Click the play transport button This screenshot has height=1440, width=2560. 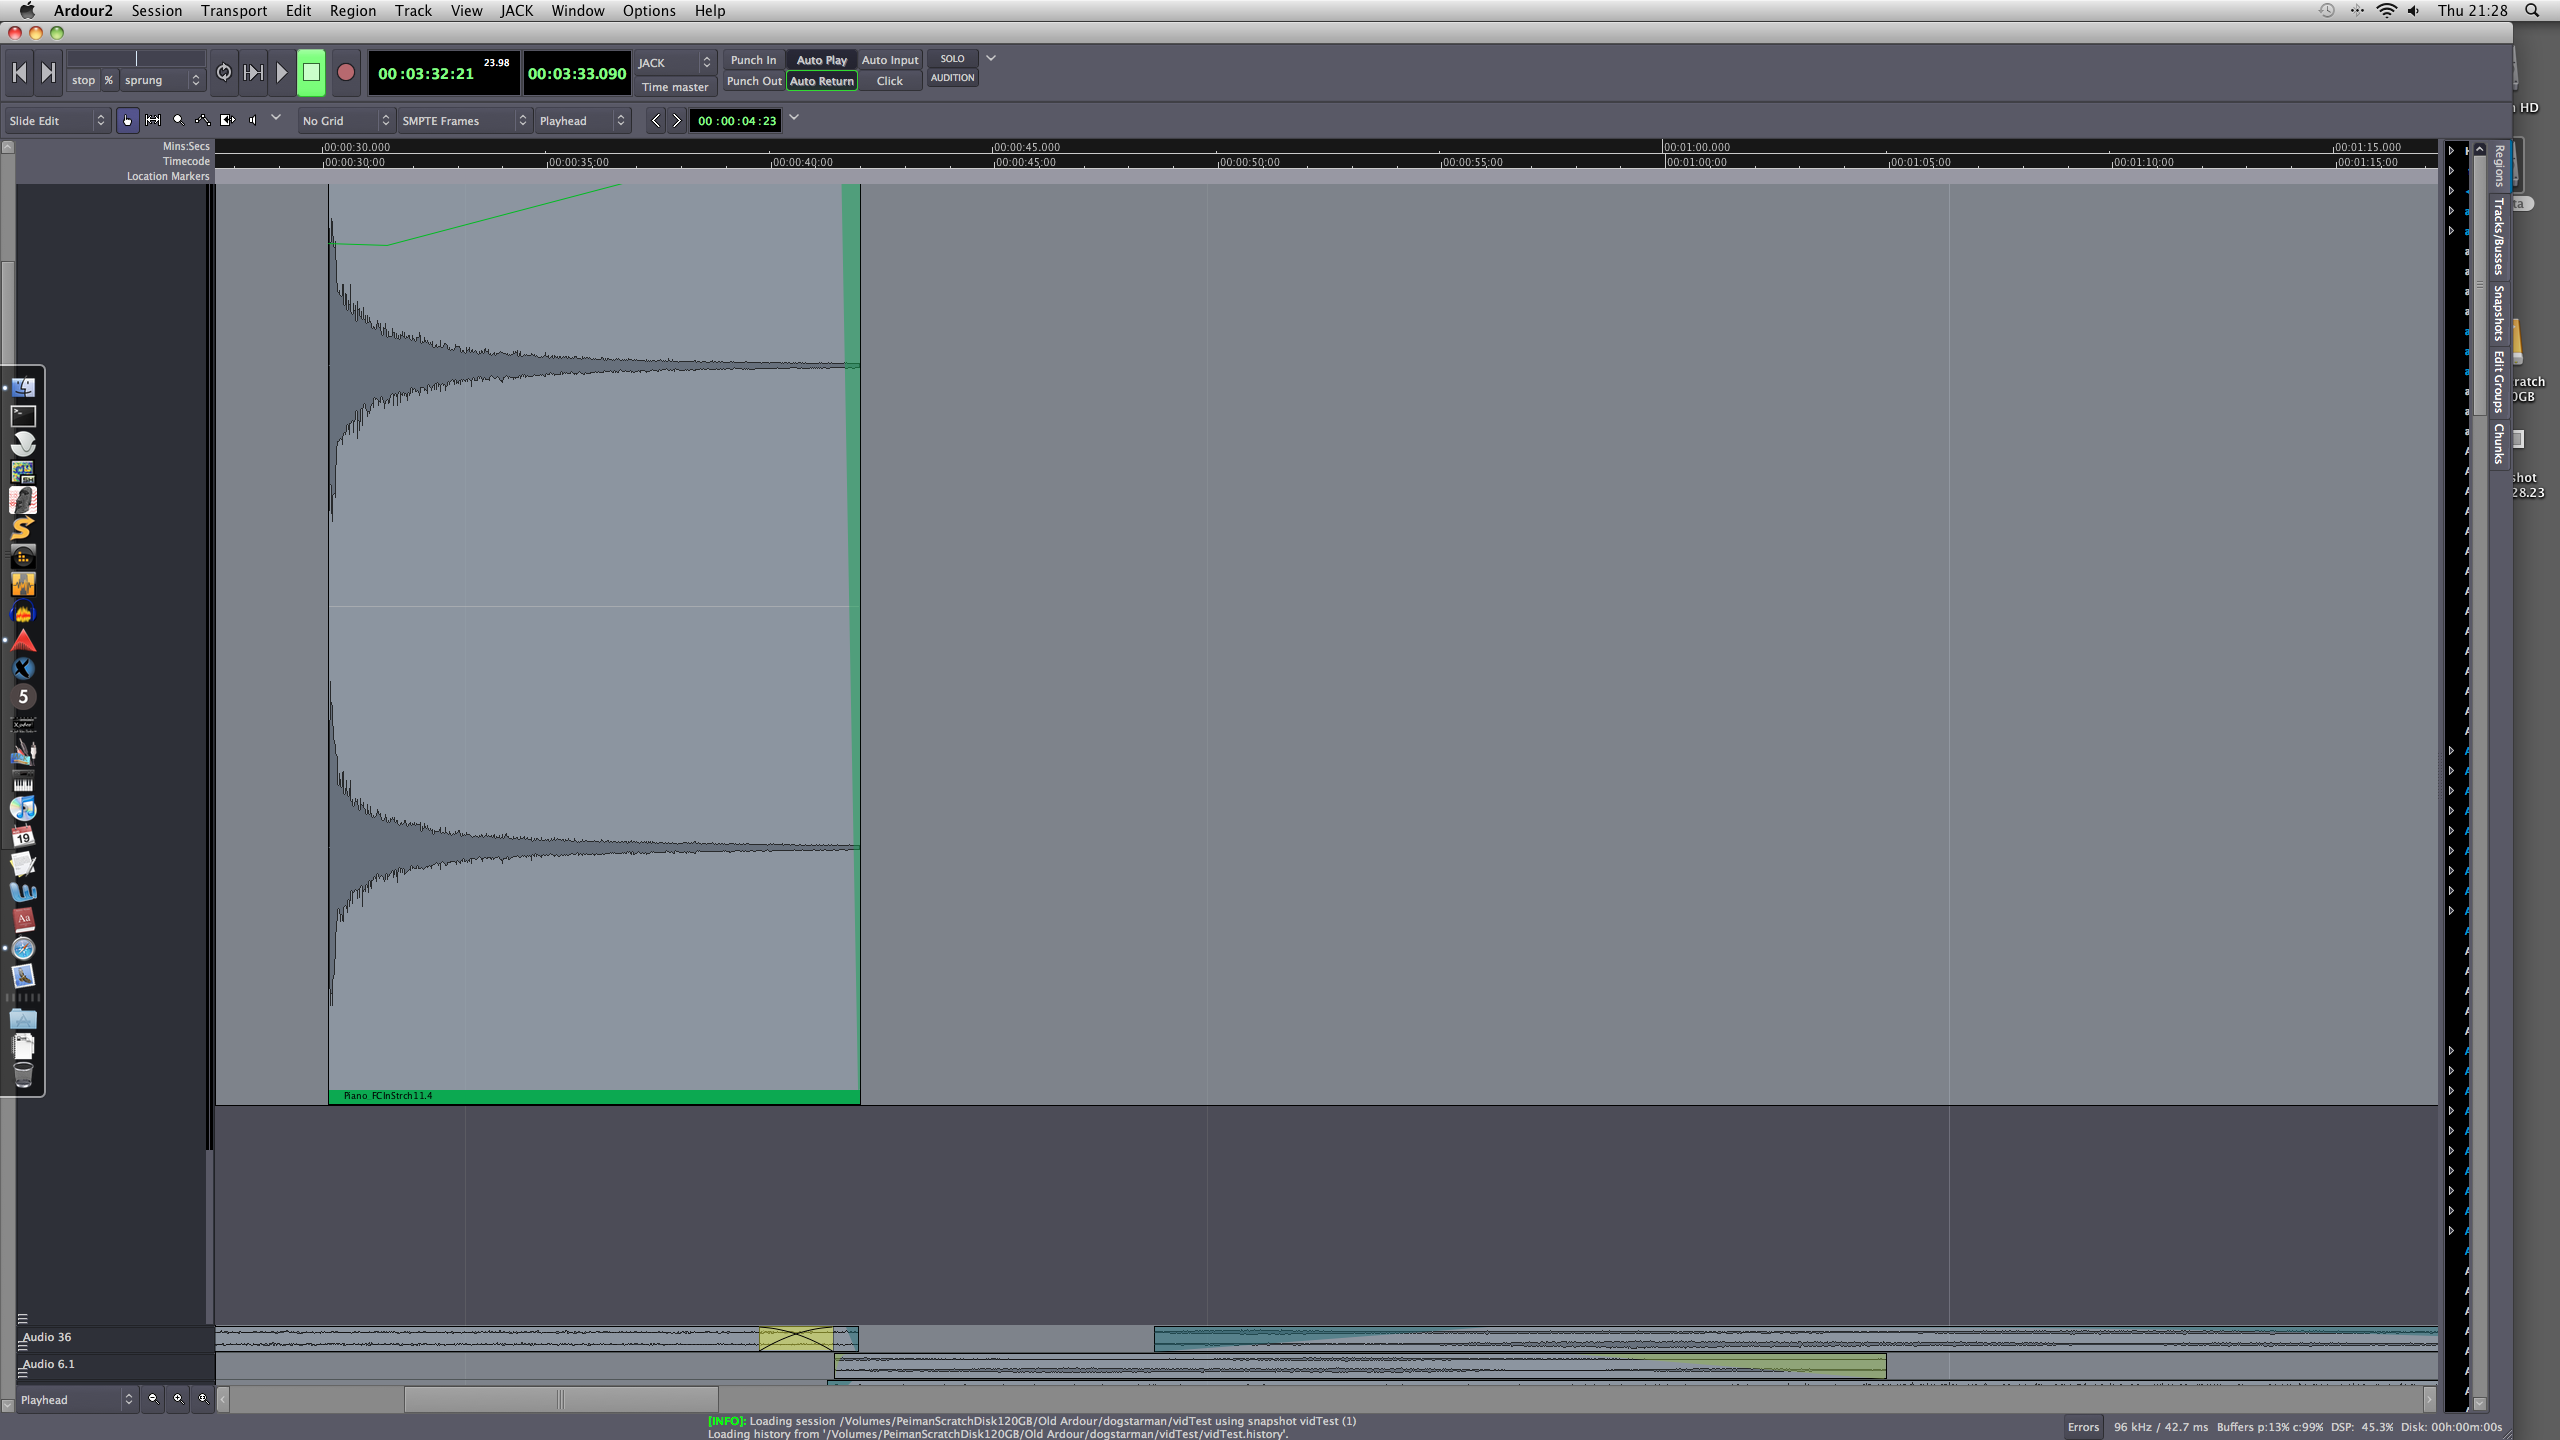pyautogui.click(x=282, y=72)
